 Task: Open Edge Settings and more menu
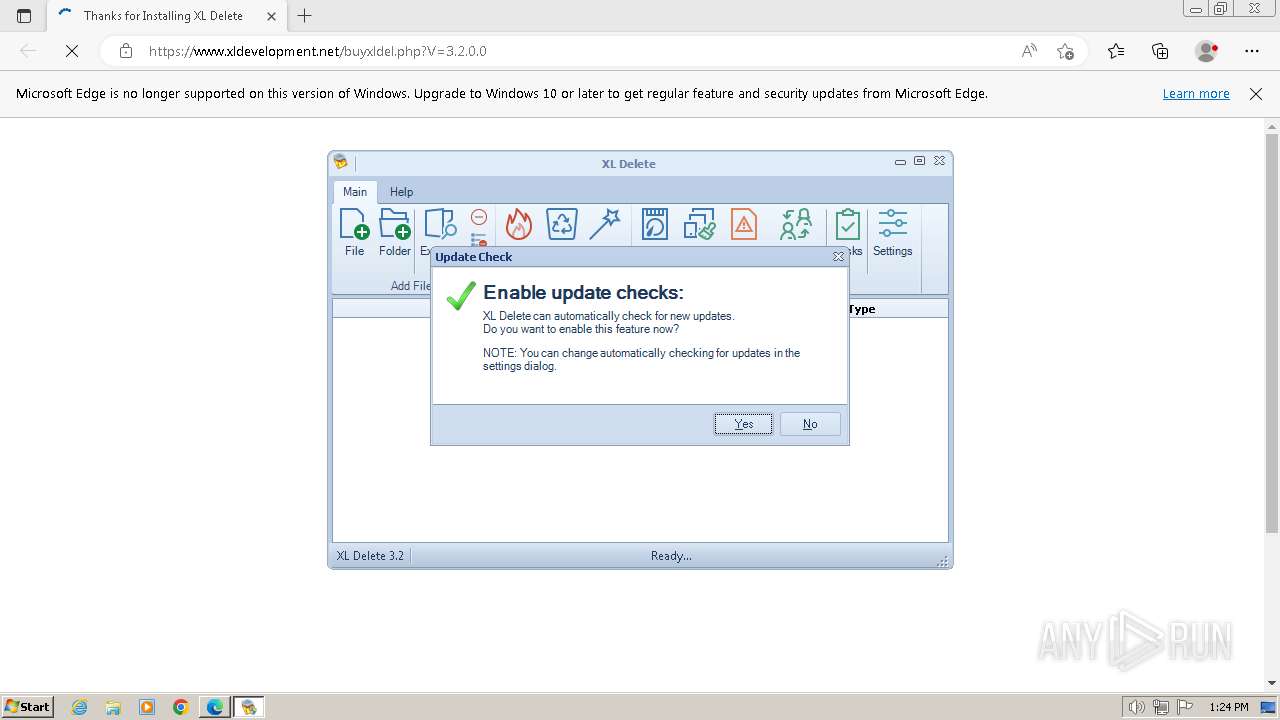[1252, 51]
